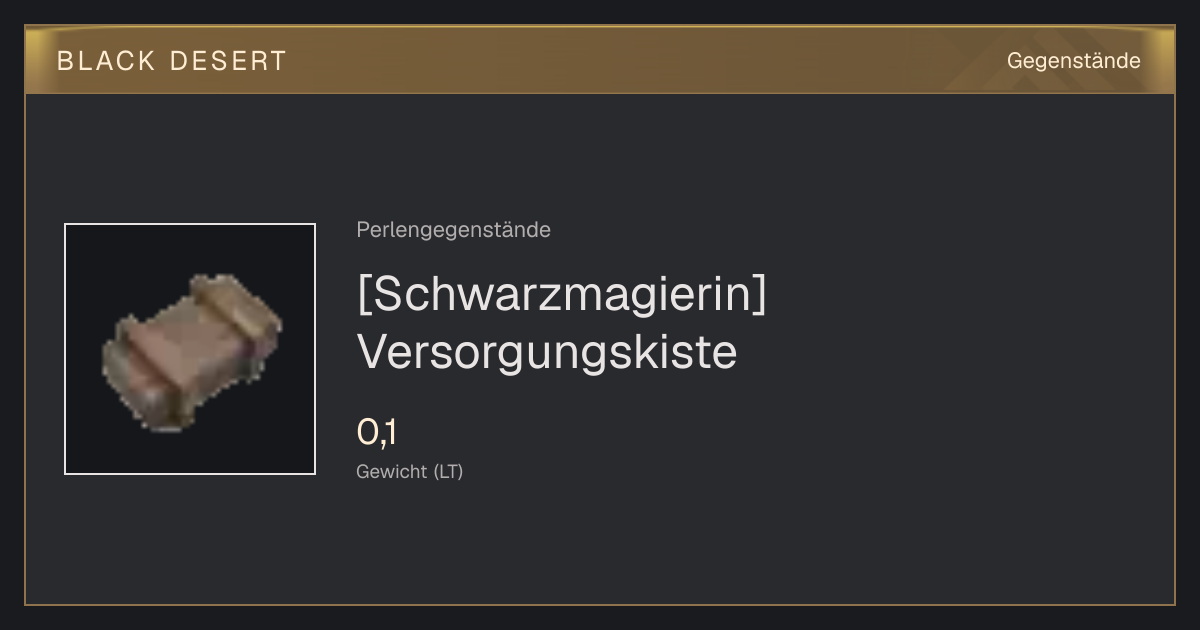The image size is (1200, 630).
Task: Select the Perlengegenstände category label
Action: tap(453, 230)
